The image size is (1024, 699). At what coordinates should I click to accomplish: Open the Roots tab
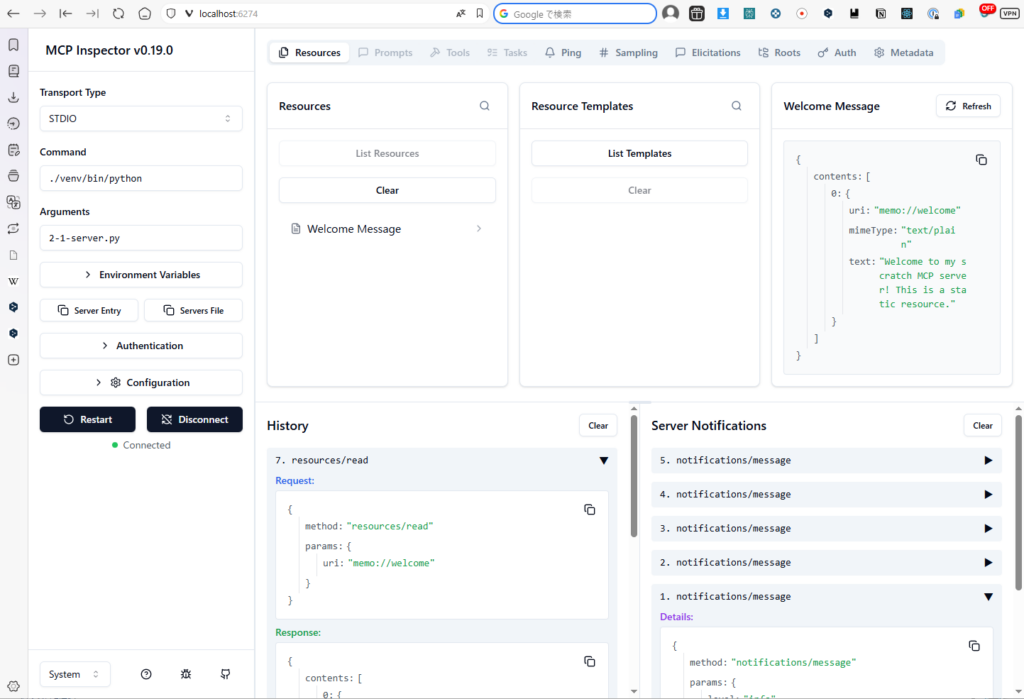[779, 52]
